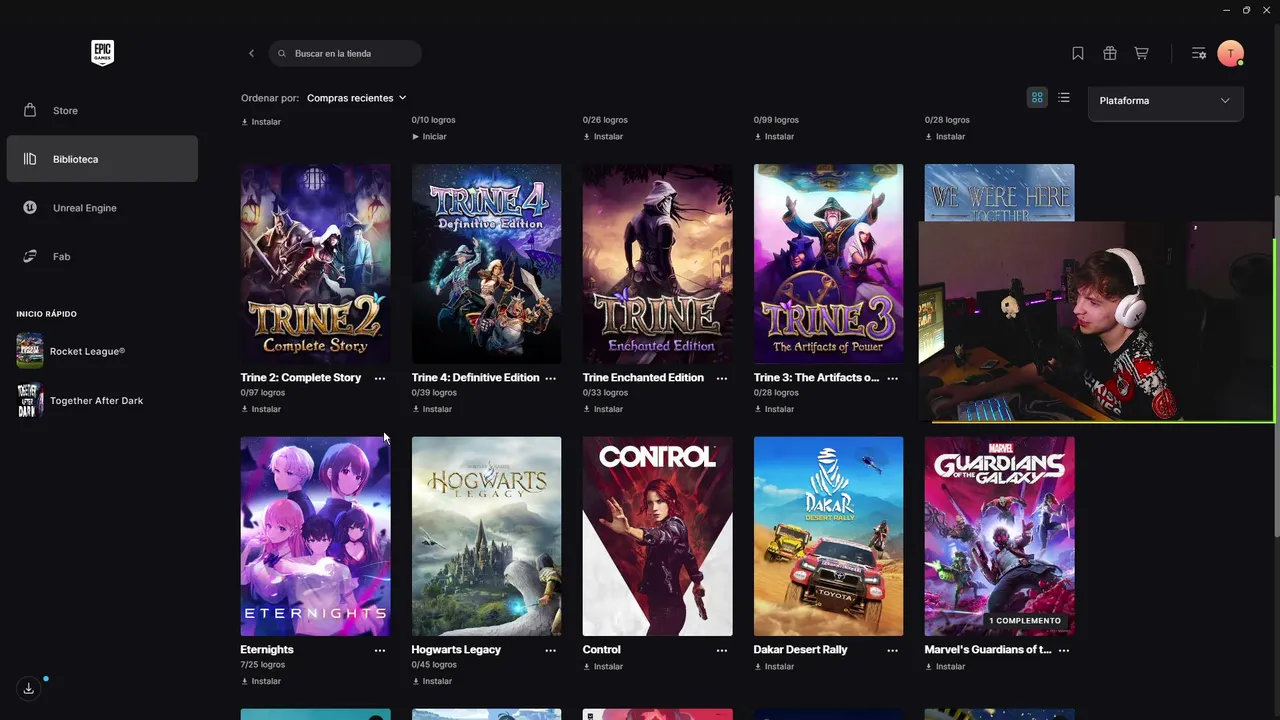The image size is (1280, 720).
Task: Install Hogwarts Legacy
Action: tap(432, 681)
